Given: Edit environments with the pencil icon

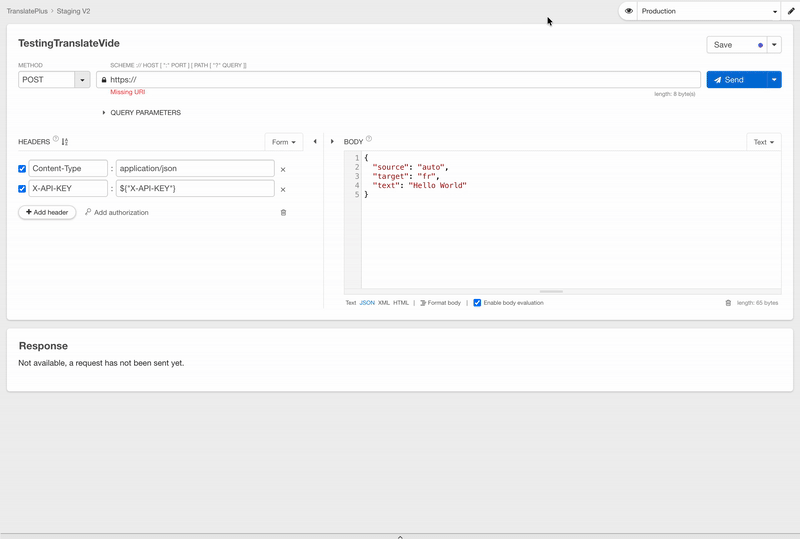Looking at the screenshot, I should (x=791, y=11).
